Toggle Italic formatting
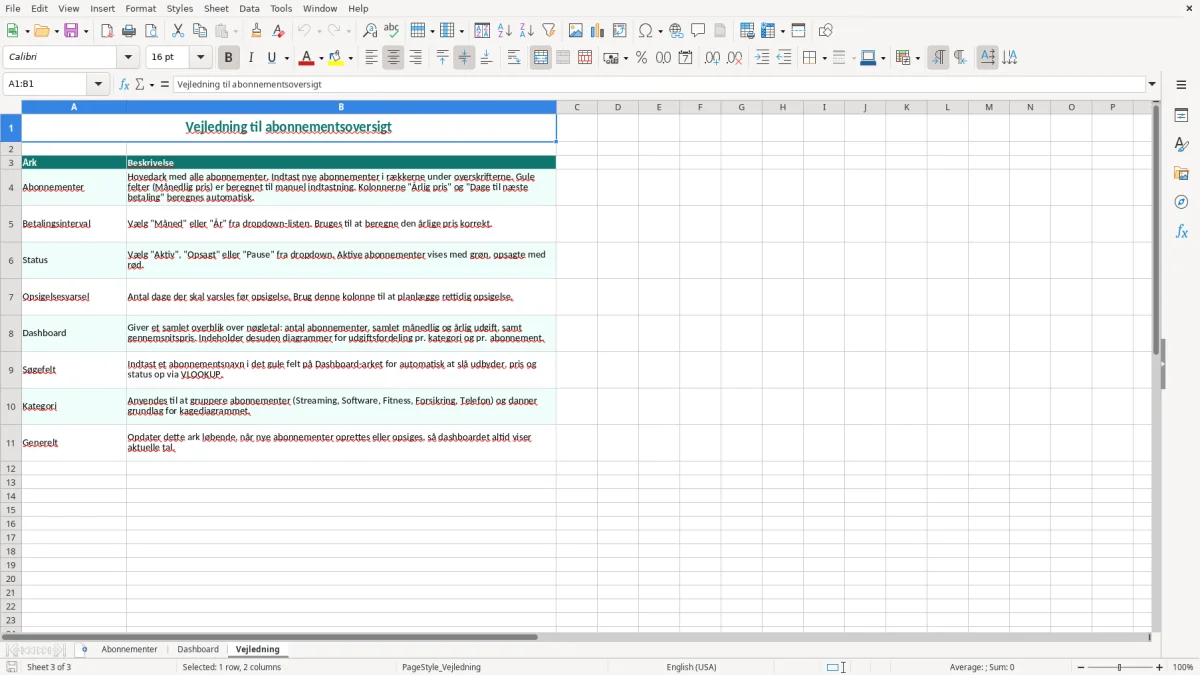The height and width of the screenshot is (675, 1200). tap(250, 58)
